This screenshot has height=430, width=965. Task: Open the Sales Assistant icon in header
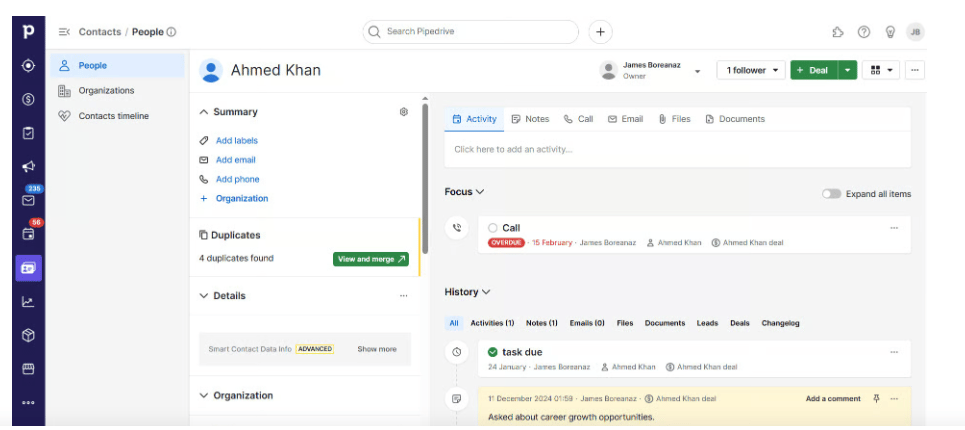[838, 32]
